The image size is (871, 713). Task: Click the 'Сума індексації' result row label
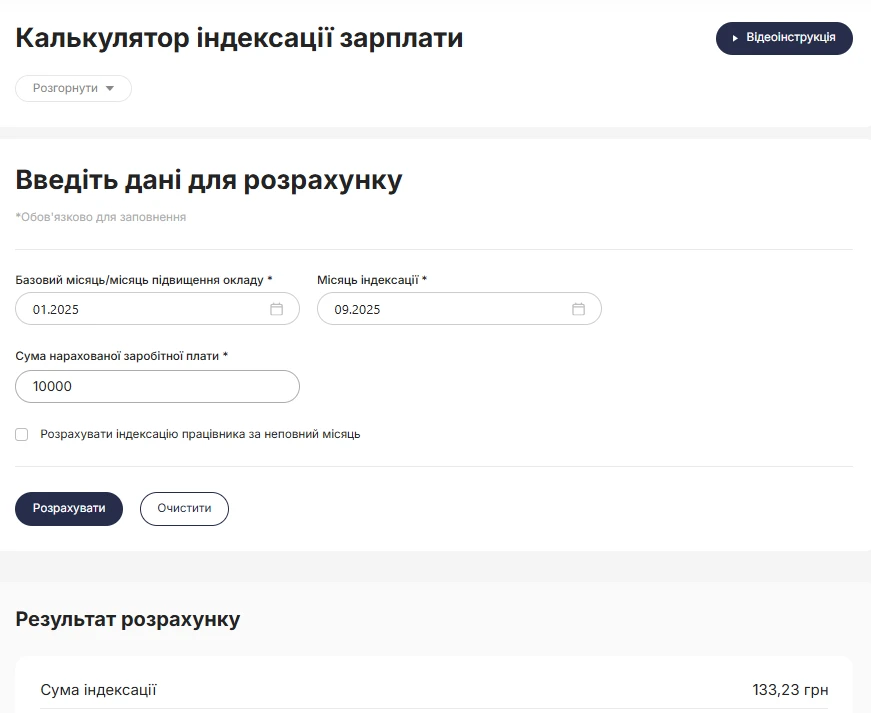[98, 690]
